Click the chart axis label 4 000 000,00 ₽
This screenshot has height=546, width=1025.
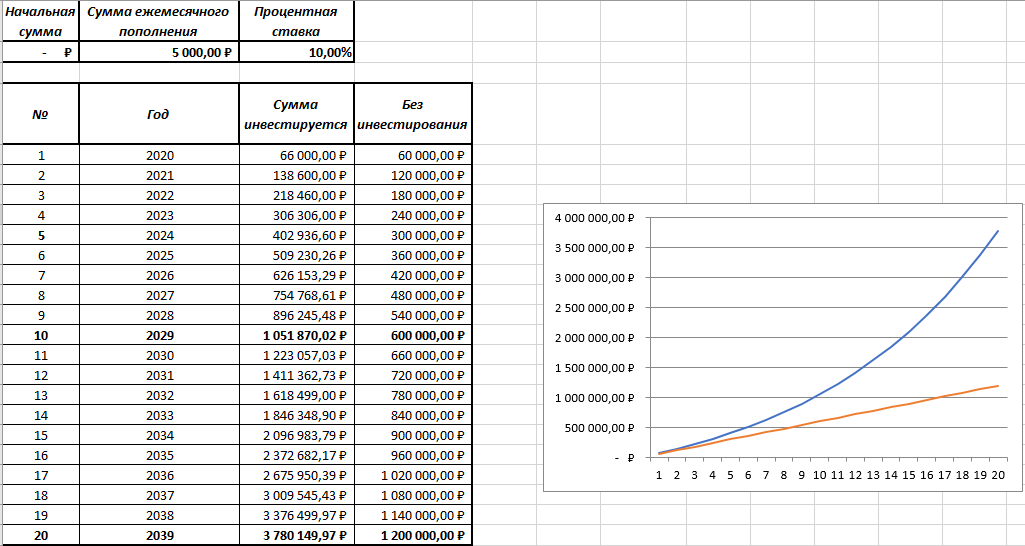595,218
